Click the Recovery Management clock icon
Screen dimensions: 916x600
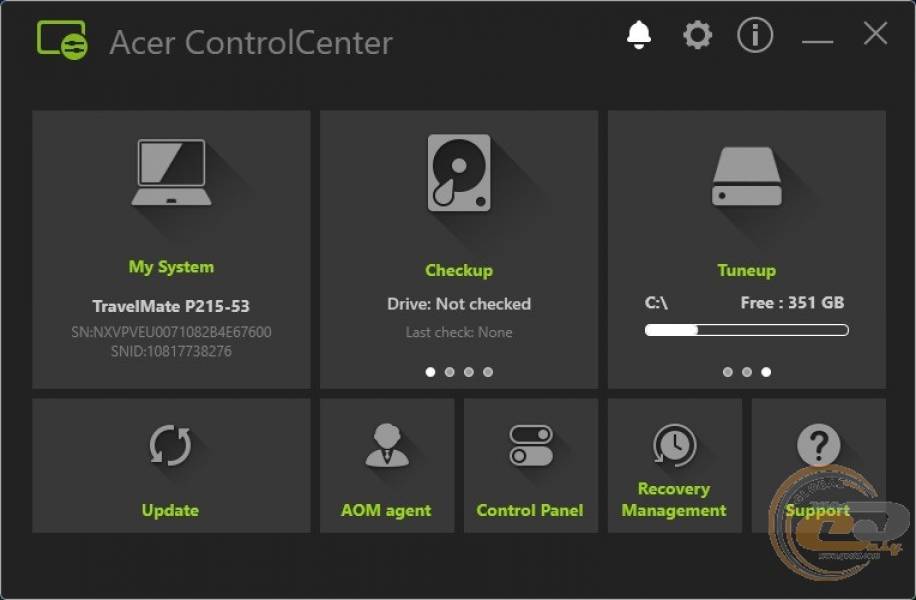[675, 445]
